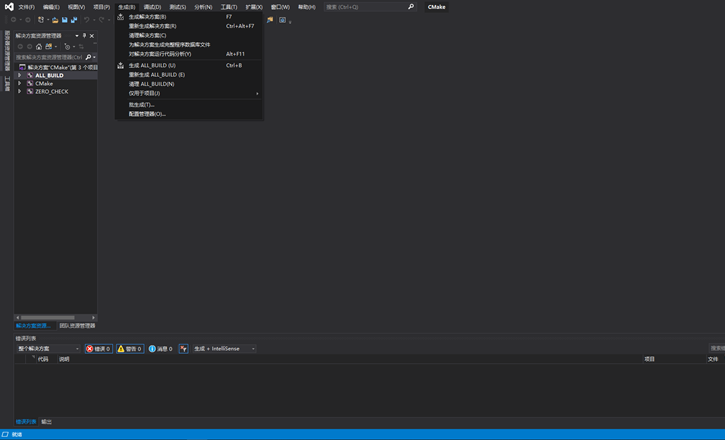
Task: Click the camera icon right of build menu
Action: coord(283,20)
